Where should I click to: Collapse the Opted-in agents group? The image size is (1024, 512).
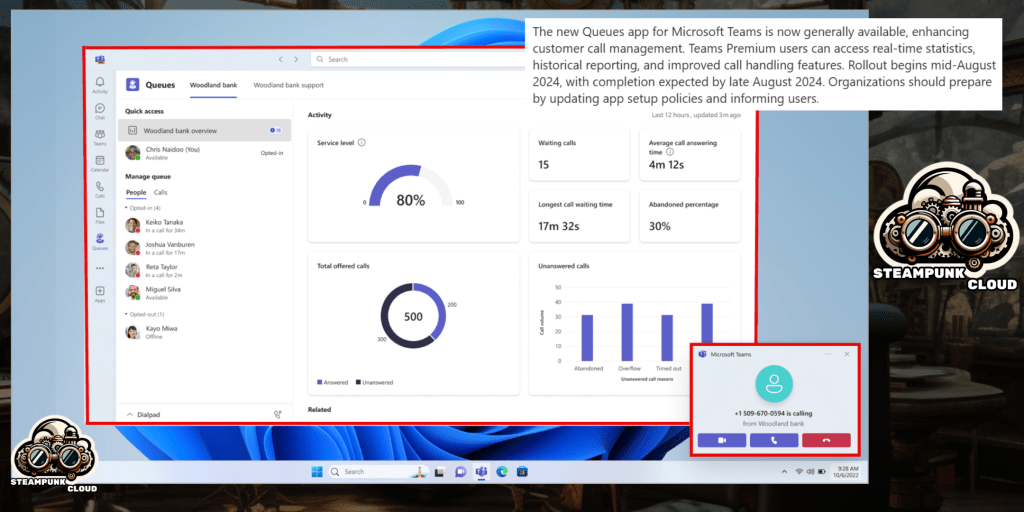click(128, 208)
